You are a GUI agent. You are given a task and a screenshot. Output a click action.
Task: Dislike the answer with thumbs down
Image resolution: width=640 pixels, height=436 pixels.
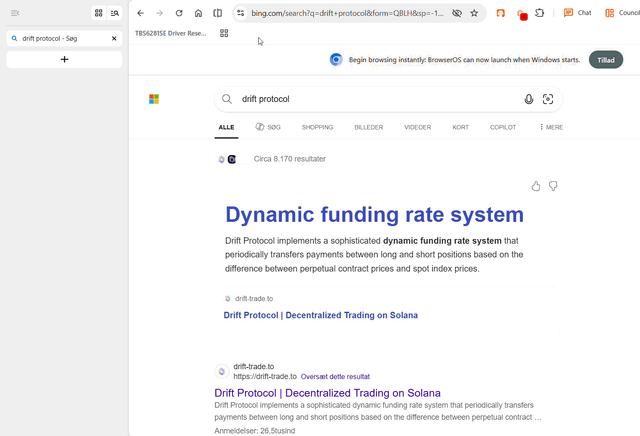(x=553, y=186)
